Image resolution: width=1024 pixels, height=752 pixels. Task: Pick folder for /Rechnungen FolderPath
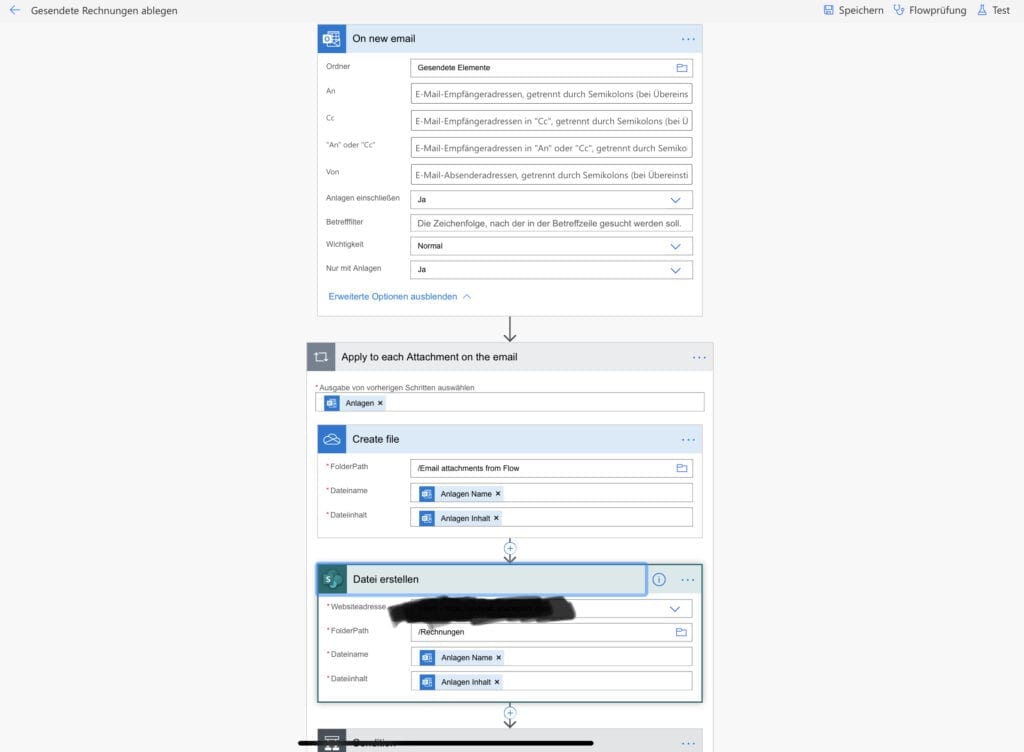point(682,632)
